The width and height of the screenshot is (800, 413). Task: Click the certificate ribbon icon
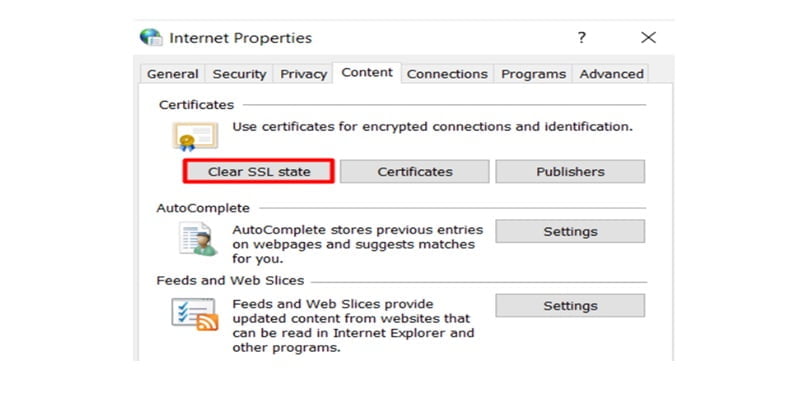(195, 136)
